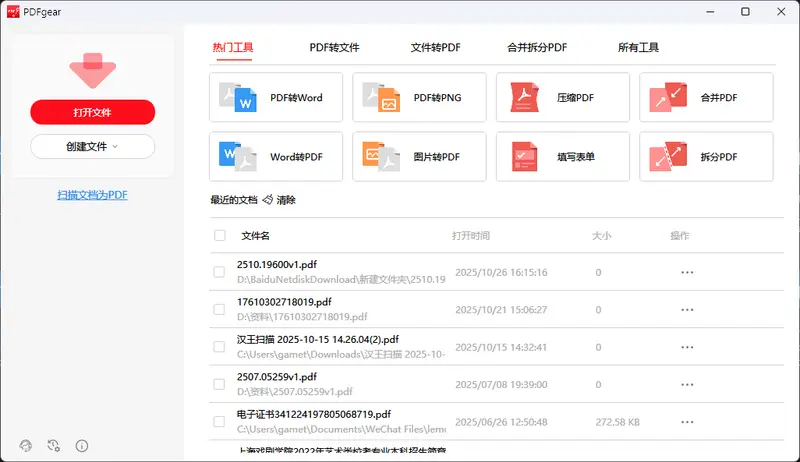Open file 电子证书341224197805068719.pdf by name
The image size is (800, 462).
pyautogui.click(x=314, y=414)
